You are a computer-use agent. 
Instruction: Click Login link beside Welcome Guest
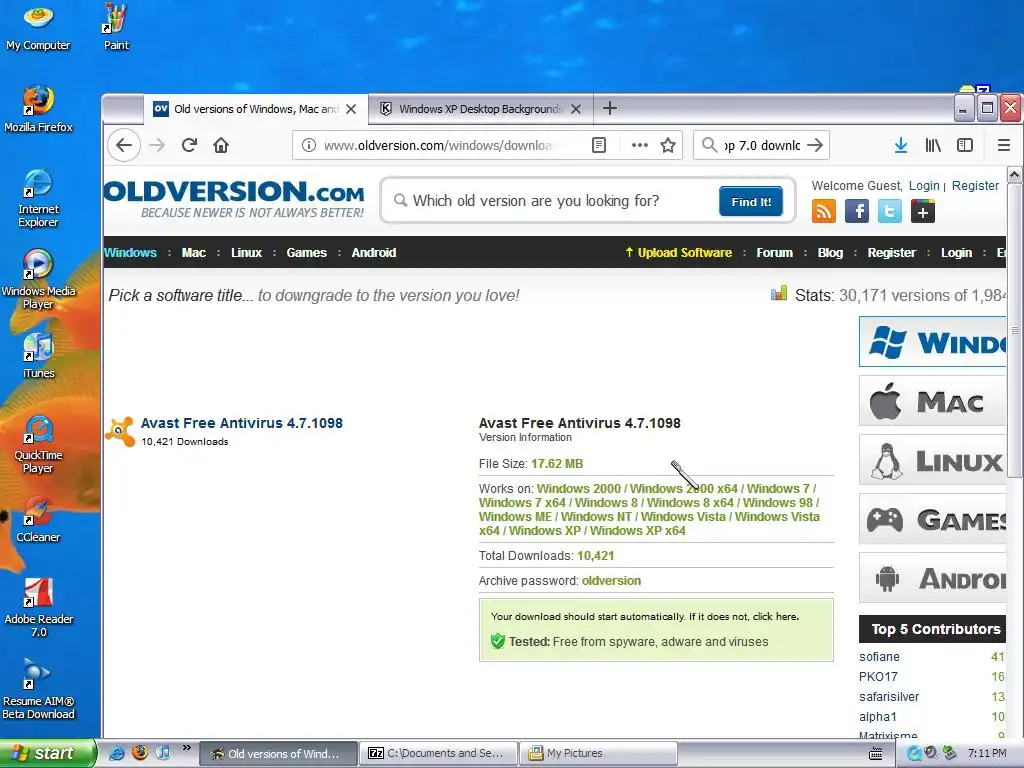tap(924, 185)
